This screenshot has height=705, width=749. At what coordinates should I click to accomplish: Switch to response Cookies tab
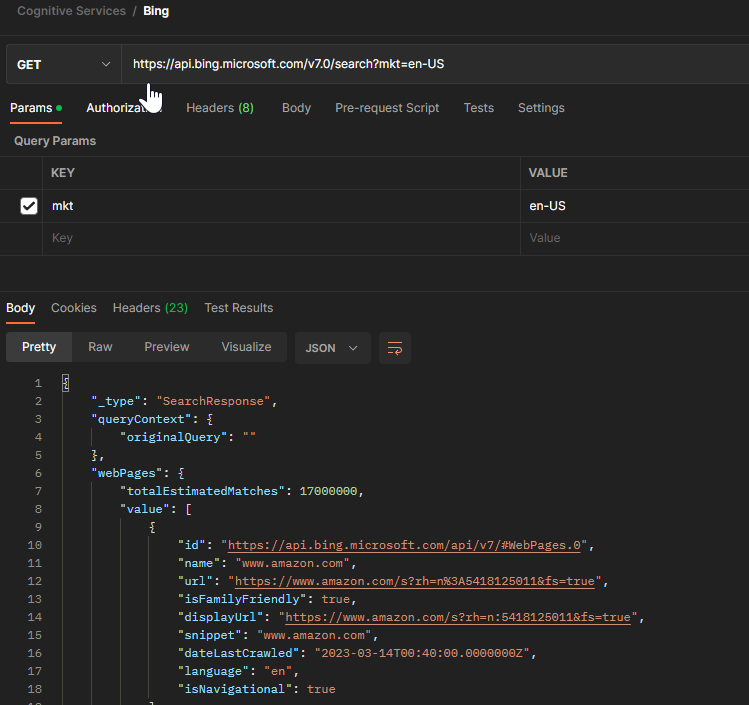[x=74, y=308]
